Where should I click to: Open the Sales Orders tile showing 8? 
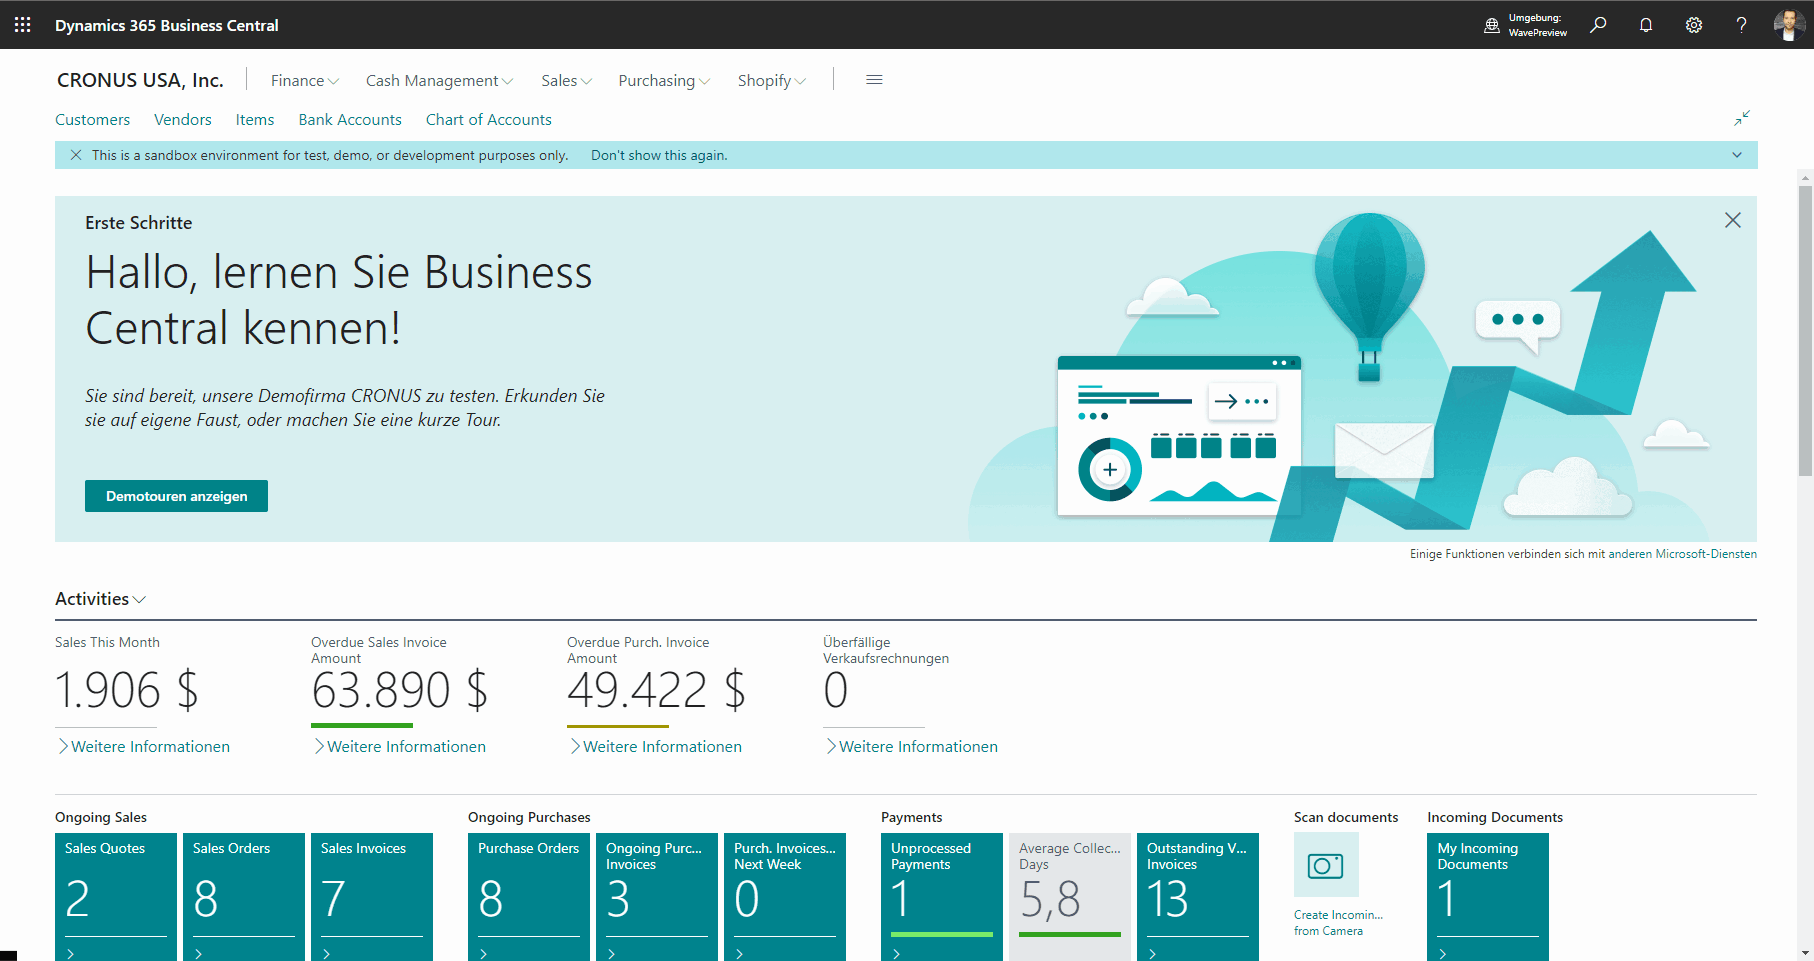tap(244, 897)
